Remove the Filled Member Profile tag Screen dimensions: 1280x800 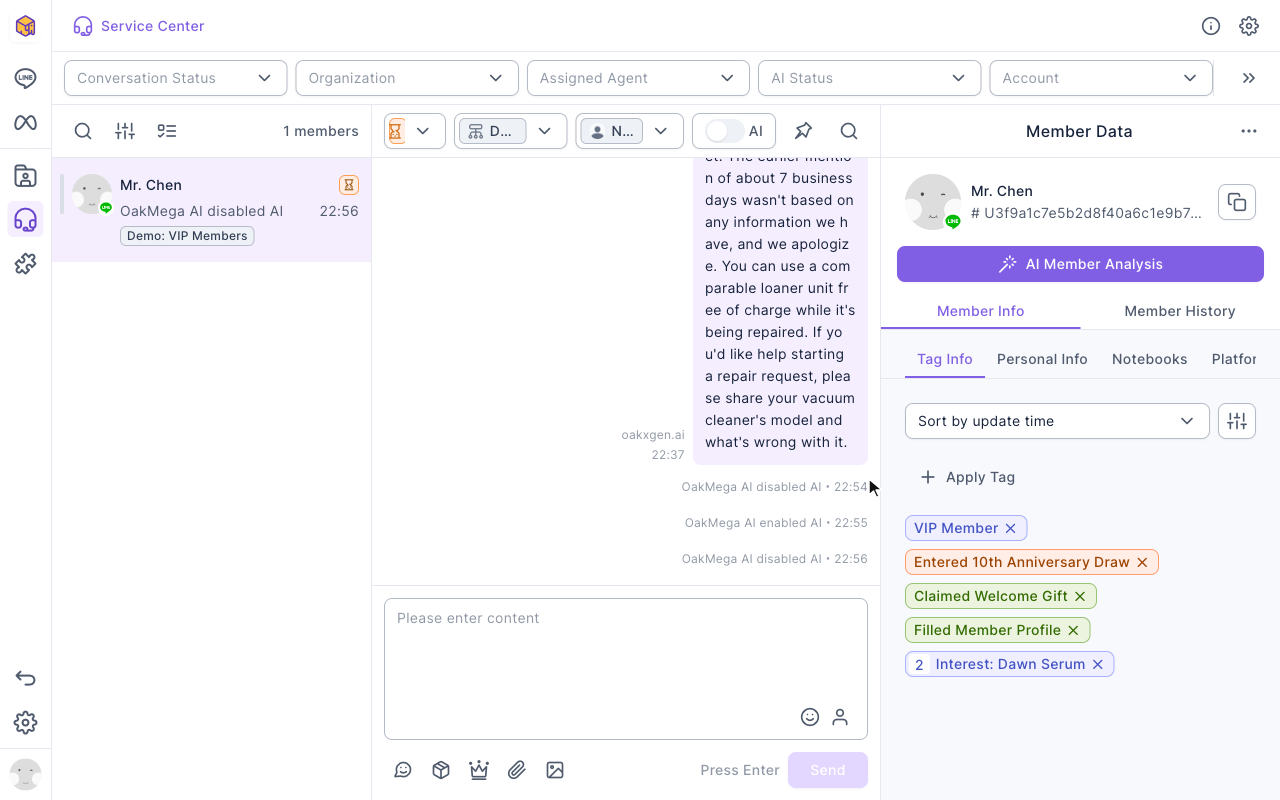tap(1073, 630)
